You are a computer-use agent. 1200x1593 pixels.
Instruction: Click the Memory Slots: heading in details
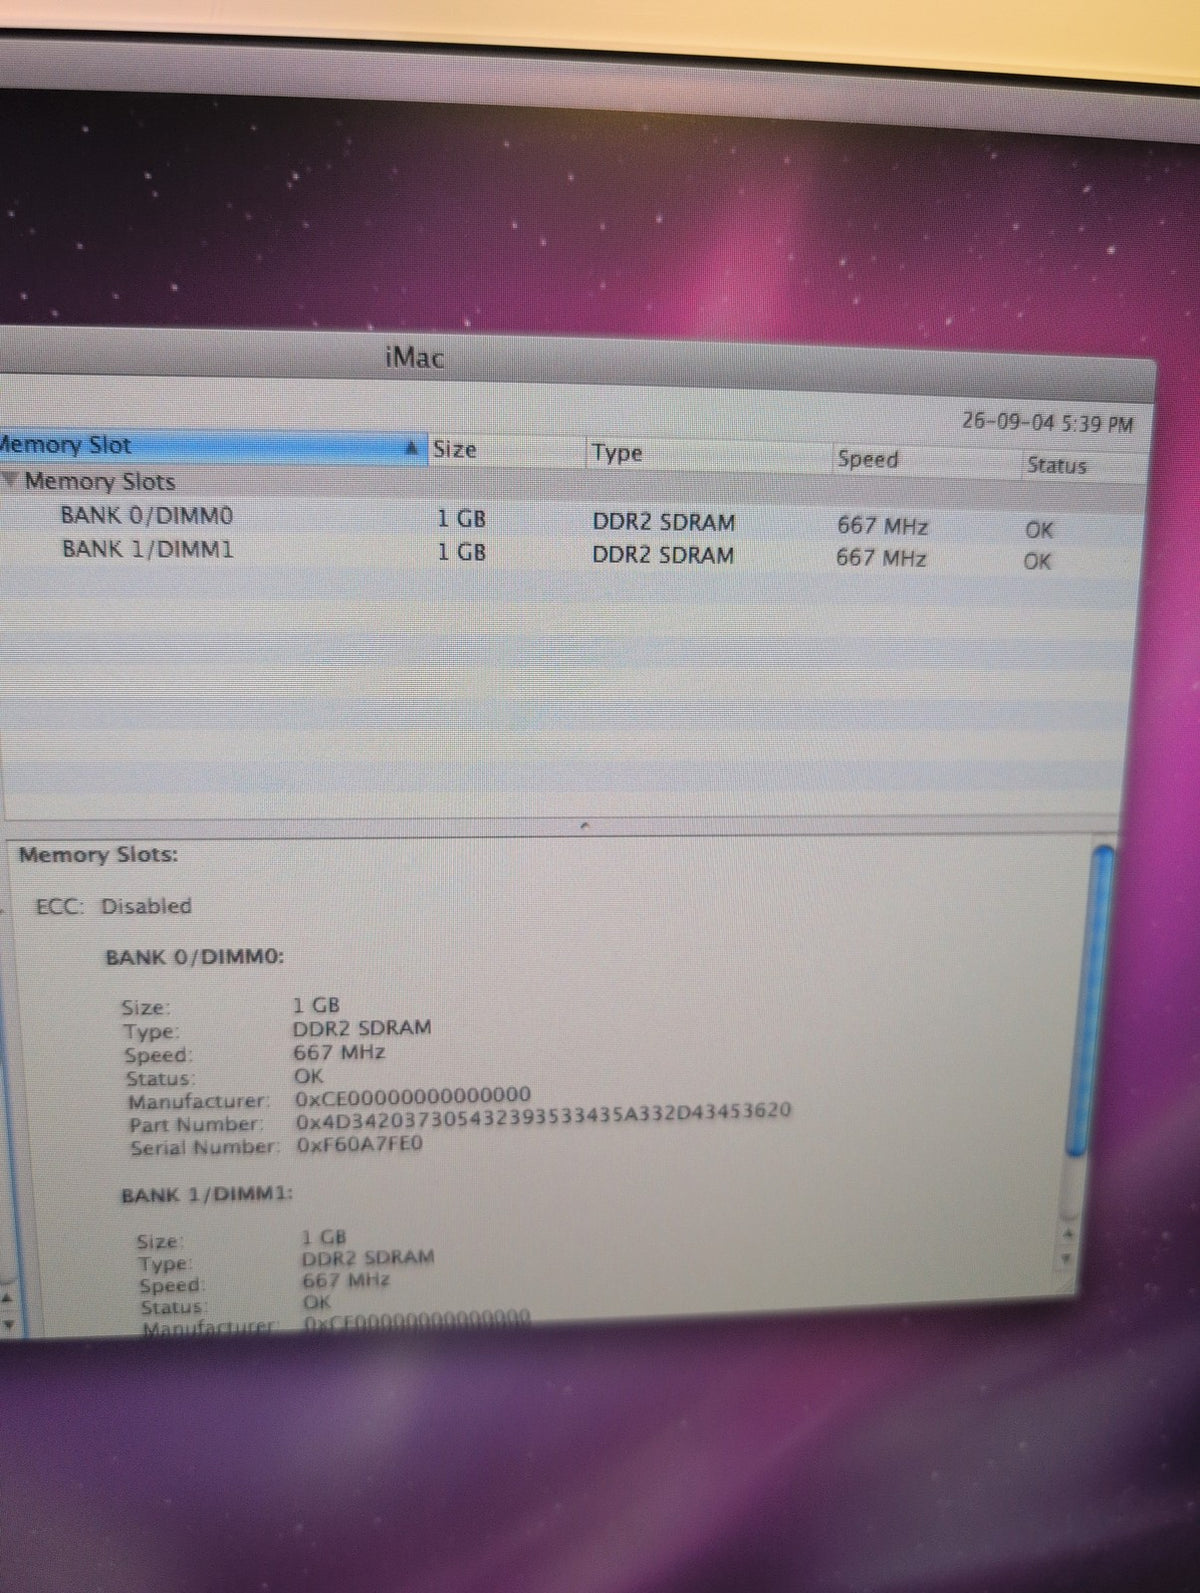coord(98,855)
